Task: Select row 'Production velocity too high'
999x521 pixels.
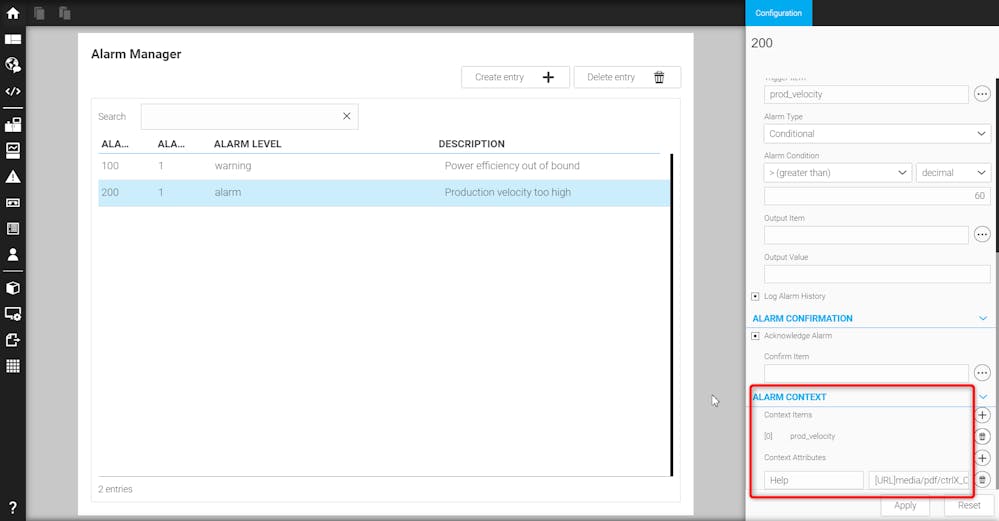Action: 384,192
